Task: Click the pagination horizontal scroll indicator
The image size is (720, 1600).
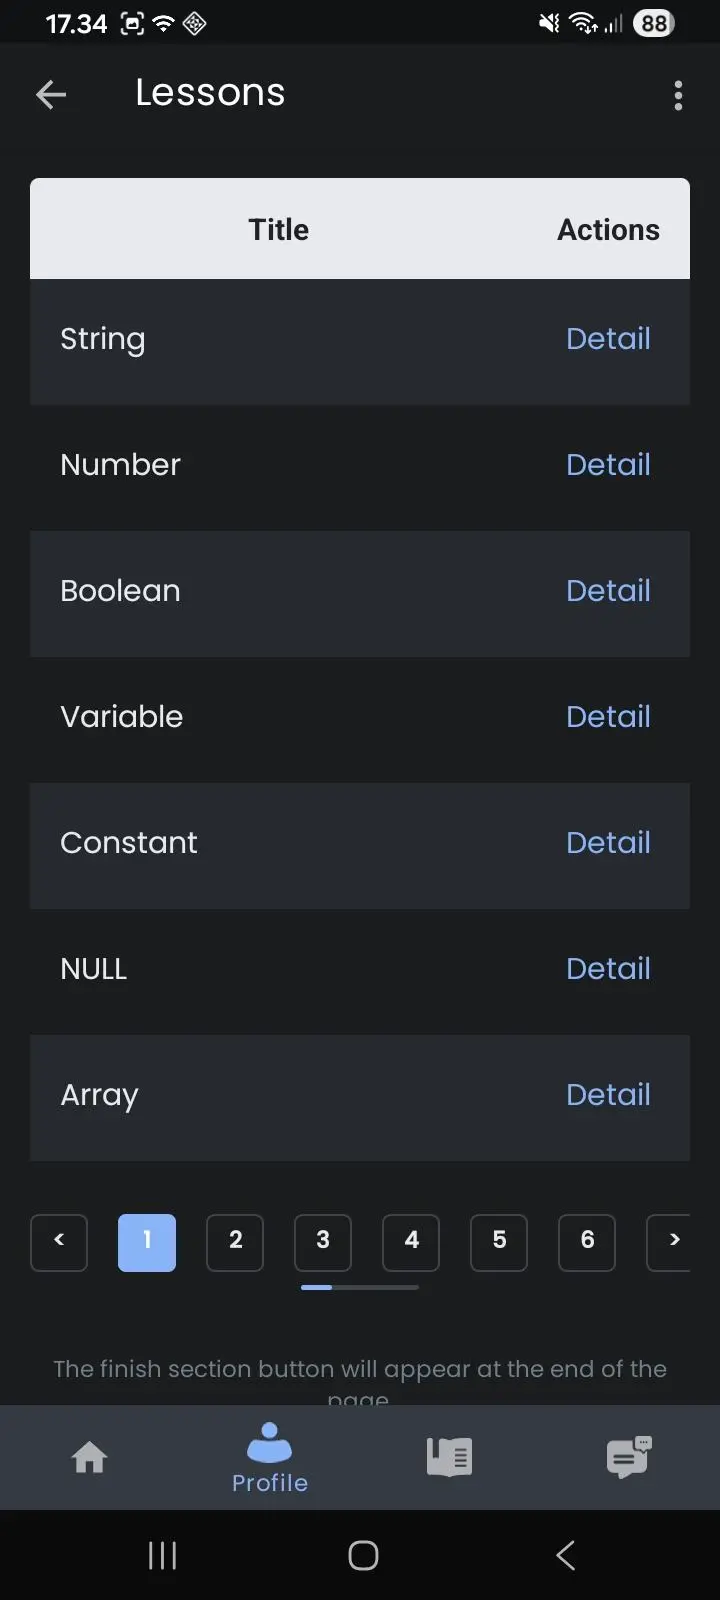Action: (360, 1288)
